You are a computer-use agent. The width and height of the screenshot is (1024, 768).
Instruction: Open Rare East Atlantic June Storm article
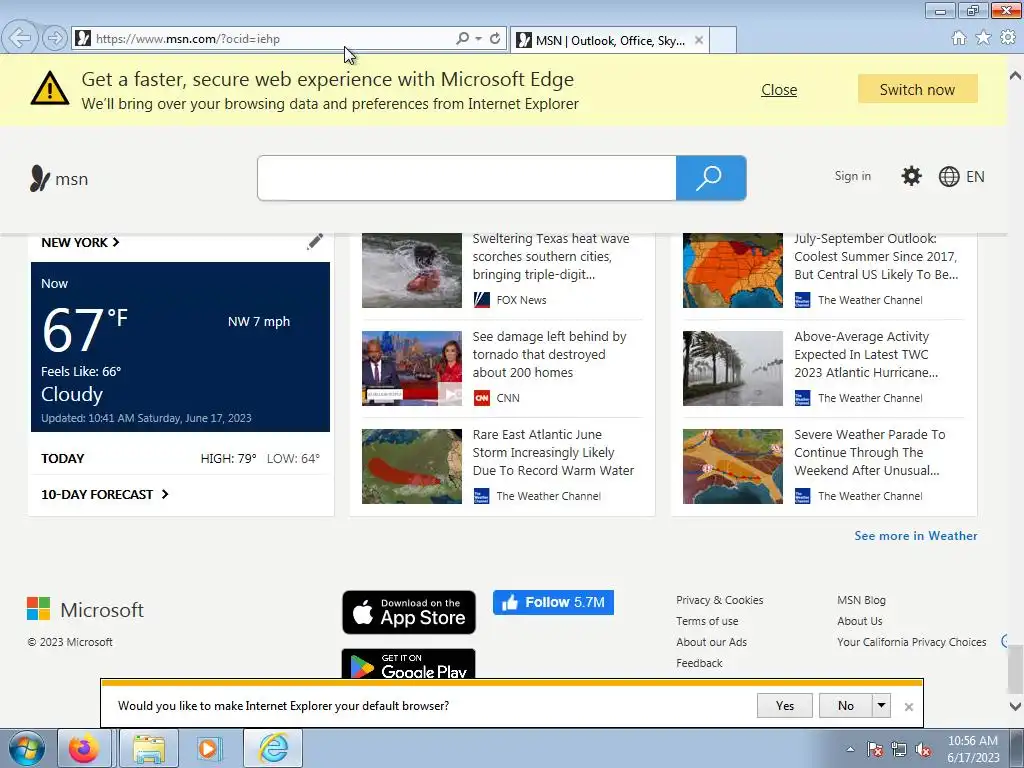coord(553,453)
